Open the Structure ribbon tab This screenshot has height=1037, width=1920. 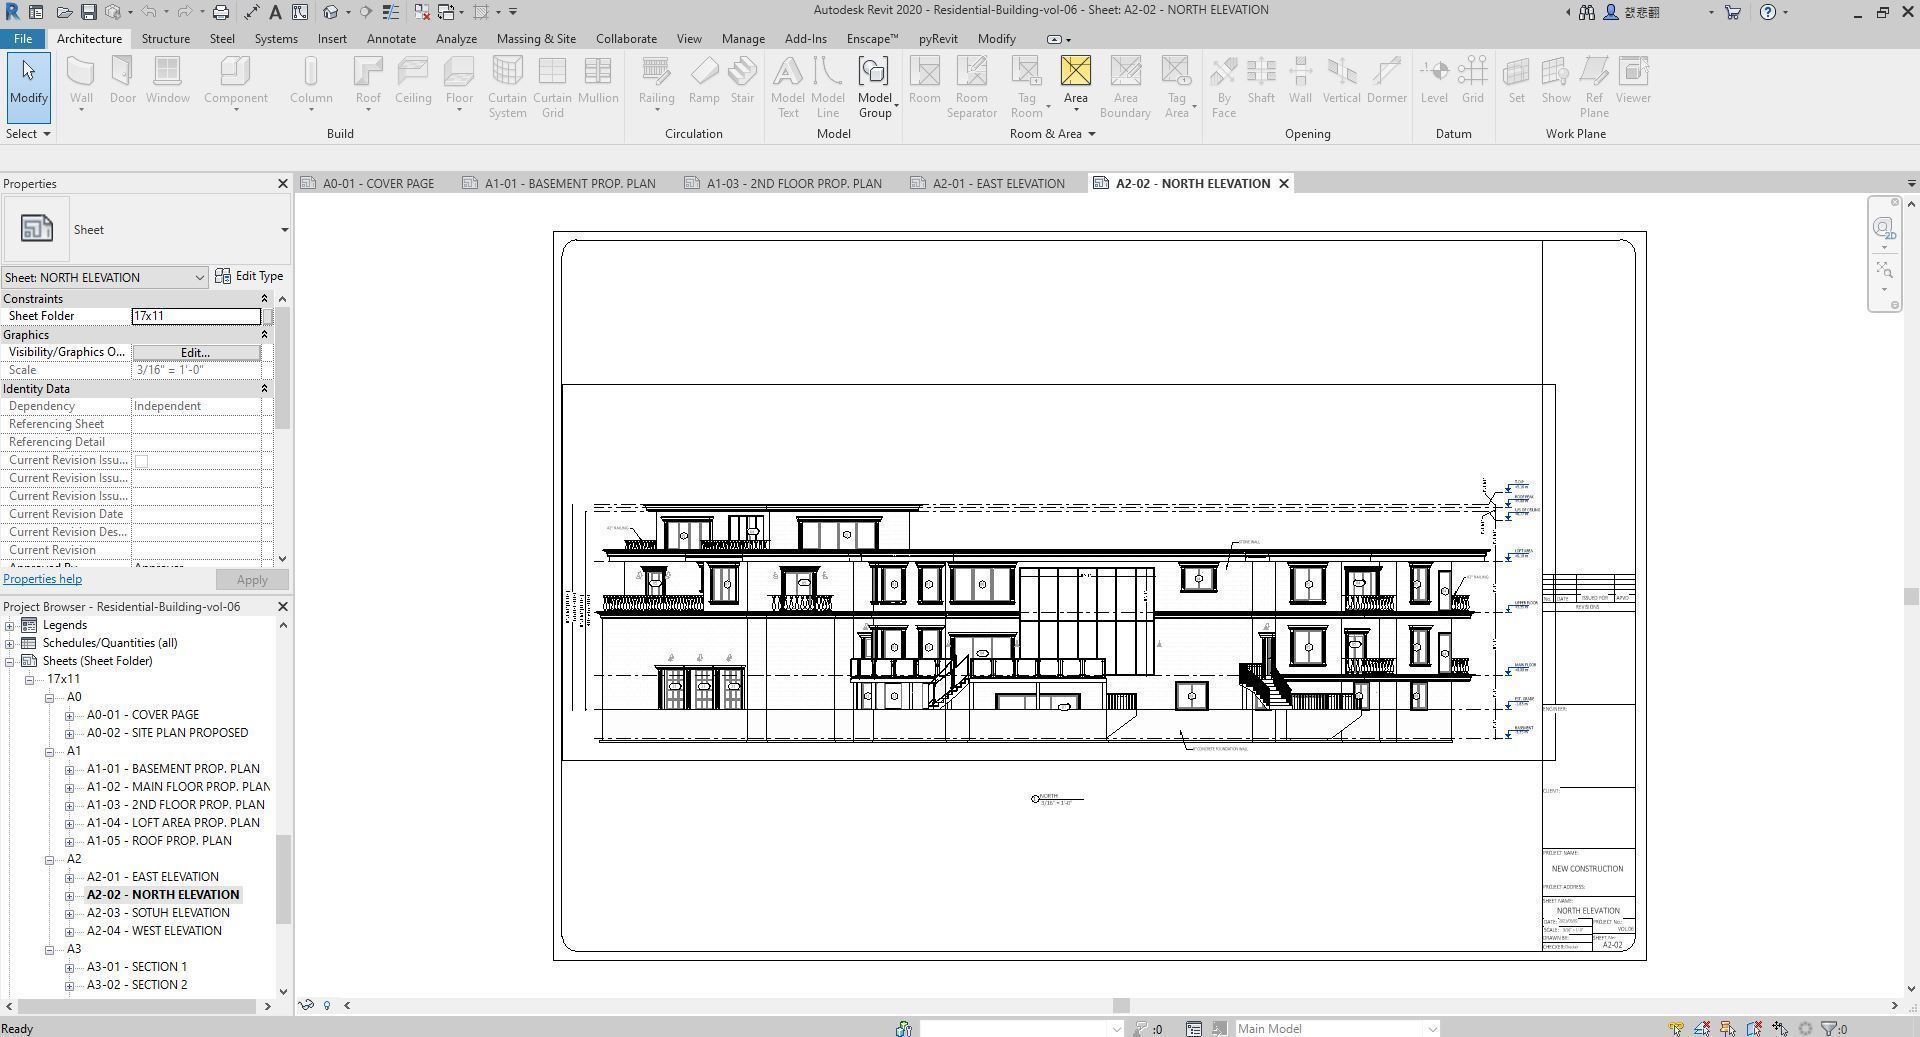(165, 39)
